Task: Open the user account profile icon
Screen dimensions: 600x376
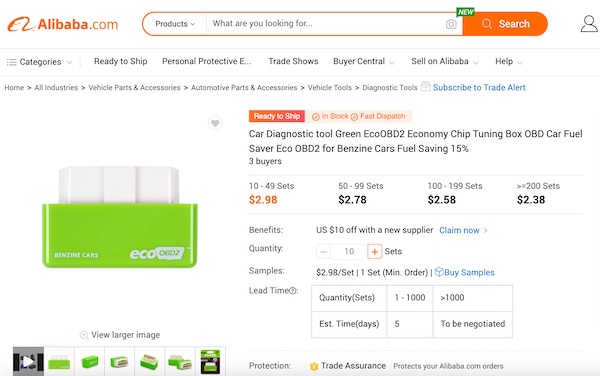Action: coord(589,24)
